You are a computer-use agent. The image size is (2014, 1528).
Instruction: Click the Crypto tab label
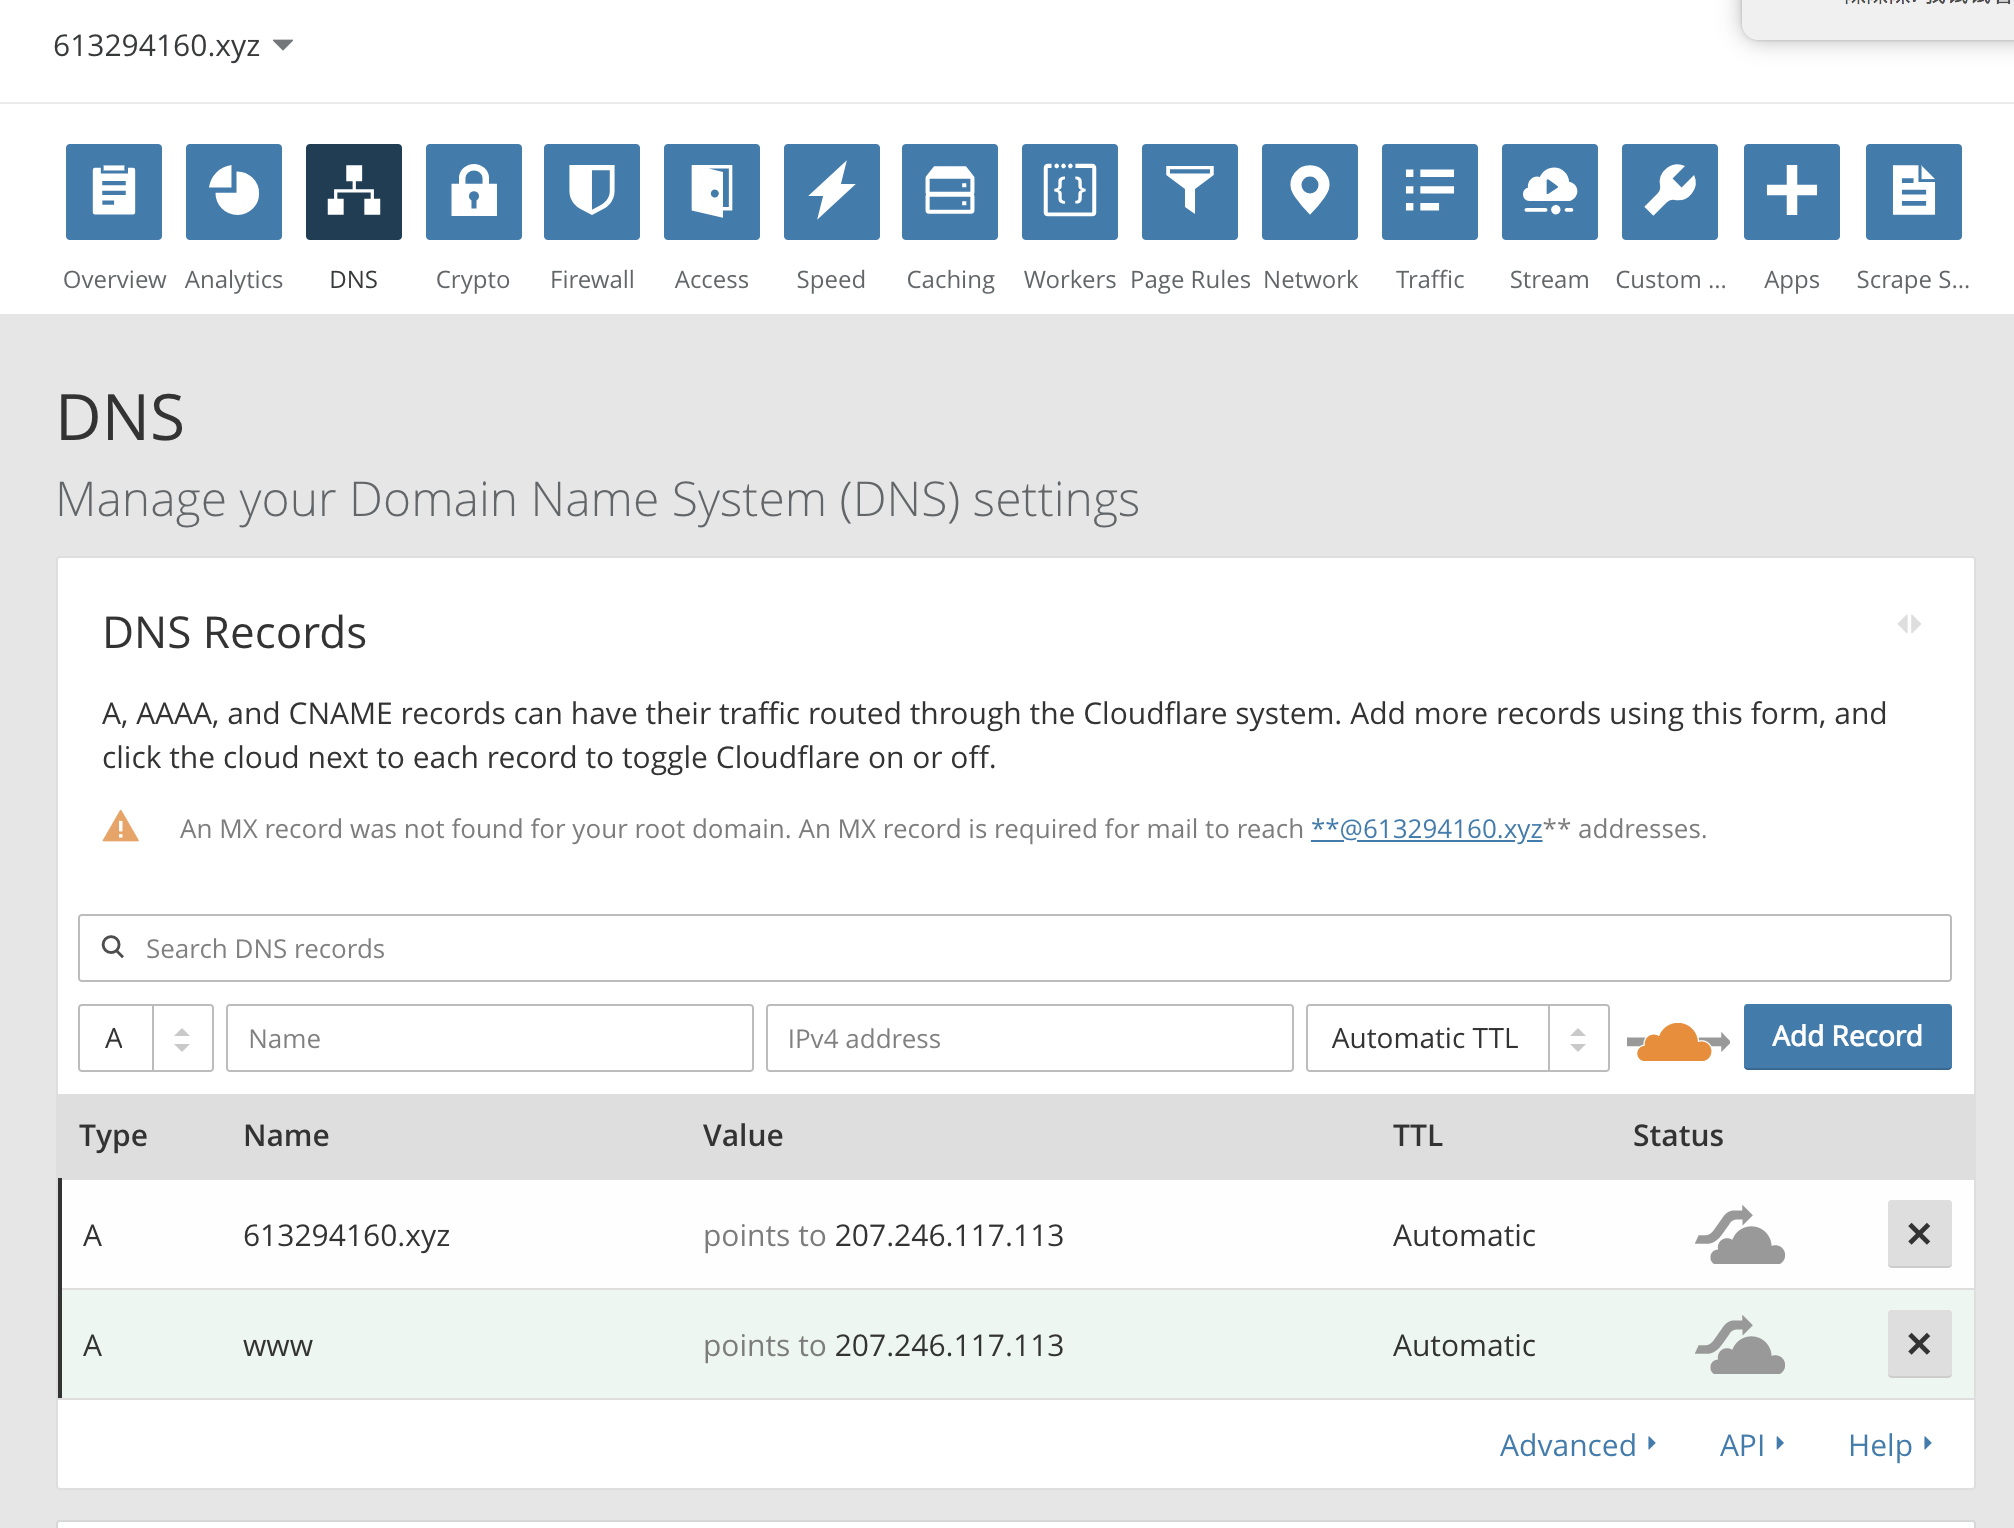(x=473, y=280)
